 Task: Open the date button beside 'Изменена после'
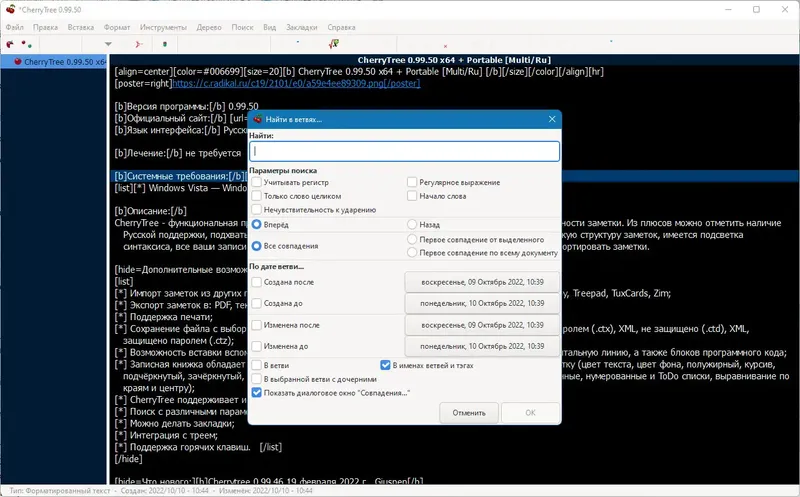point(482,325)
